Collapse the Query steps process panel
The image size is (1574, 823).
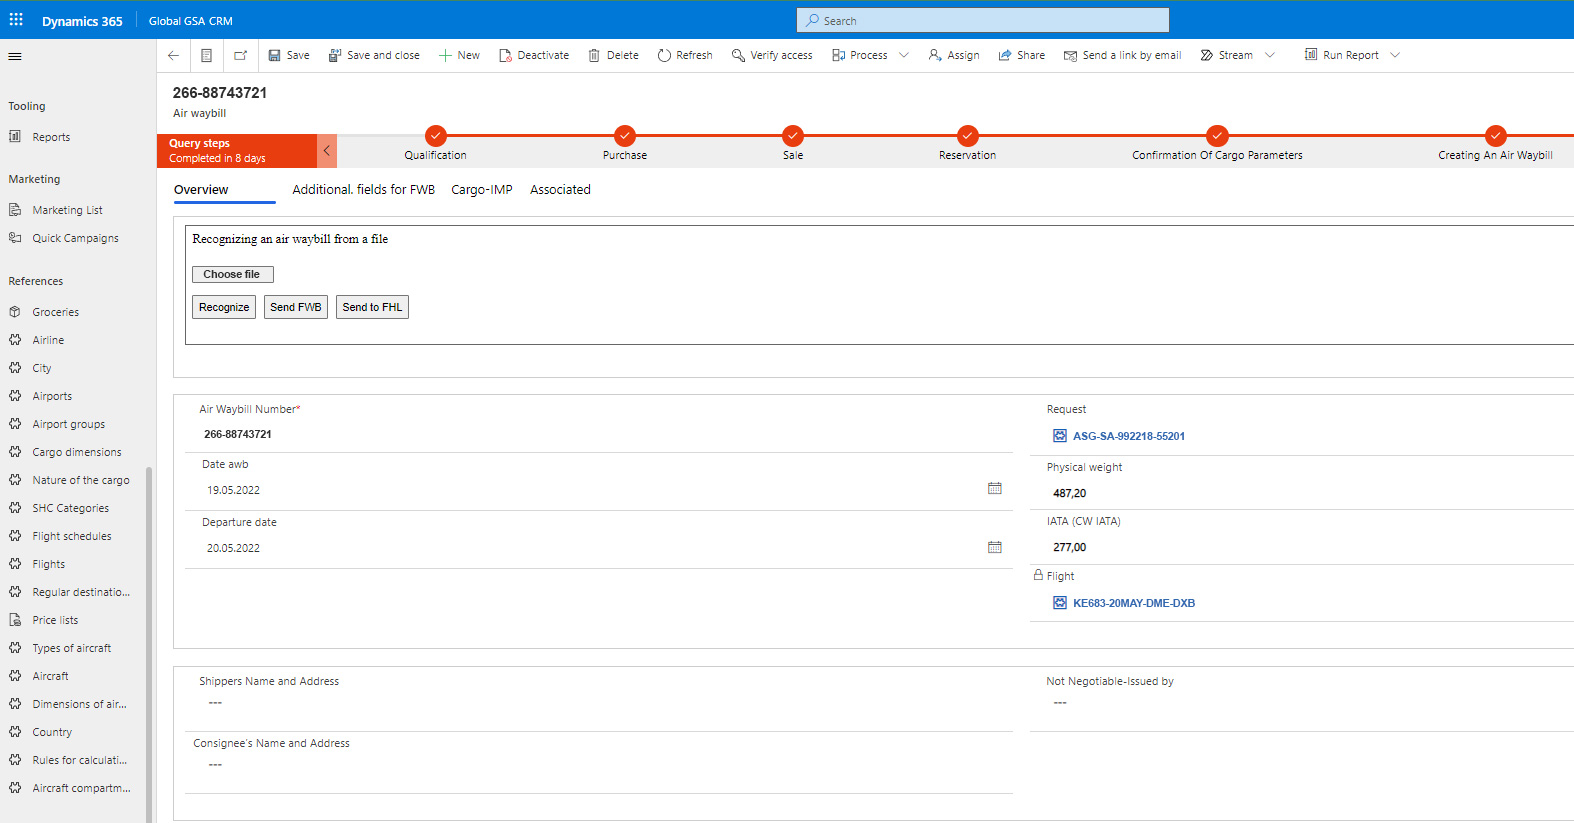pyautogui.click(x=326, y=151)
